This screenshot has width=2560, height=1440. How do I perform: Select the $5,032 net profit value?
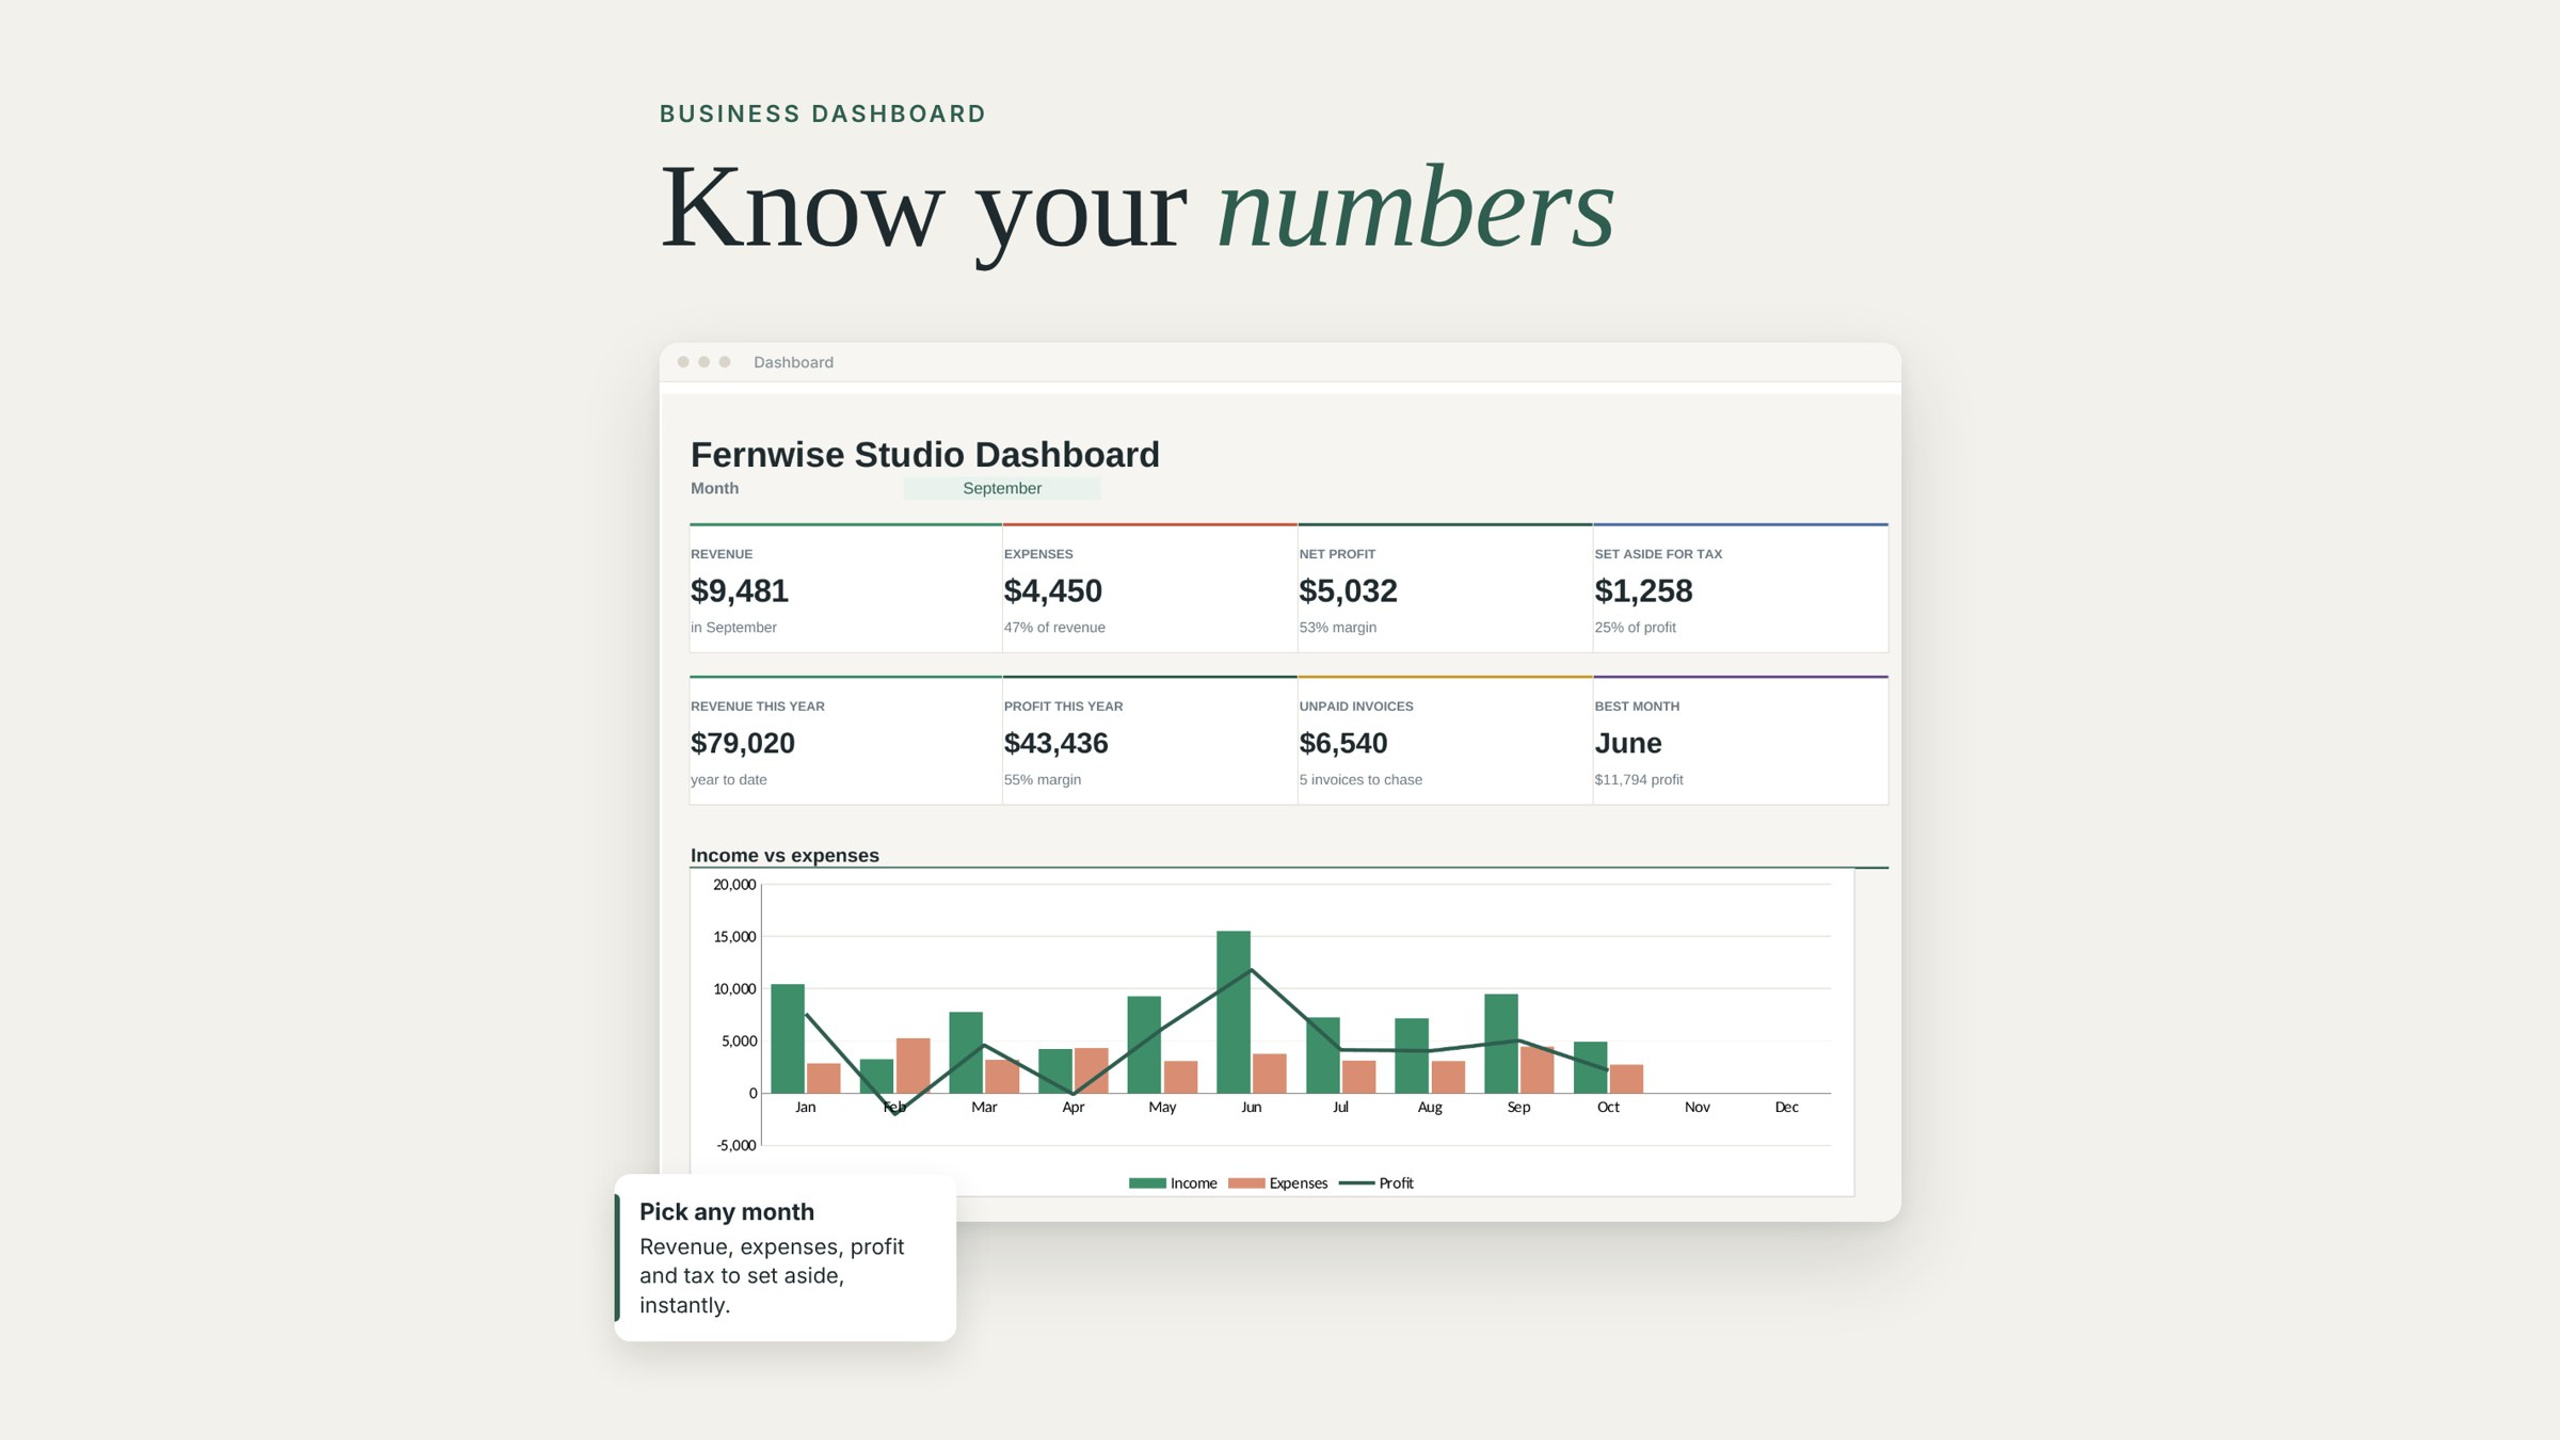1348,591
